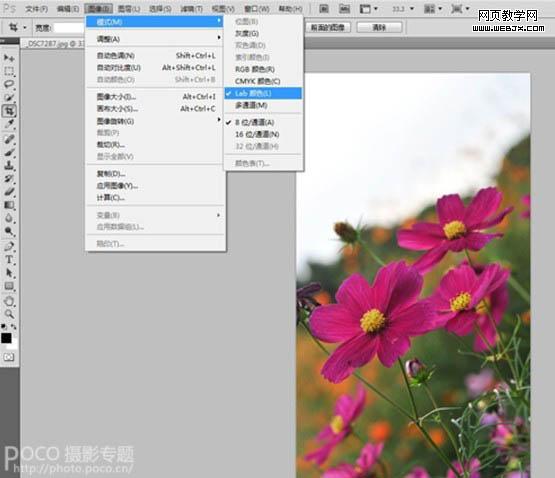Open the 文件(F) menu

coord(36,9)
